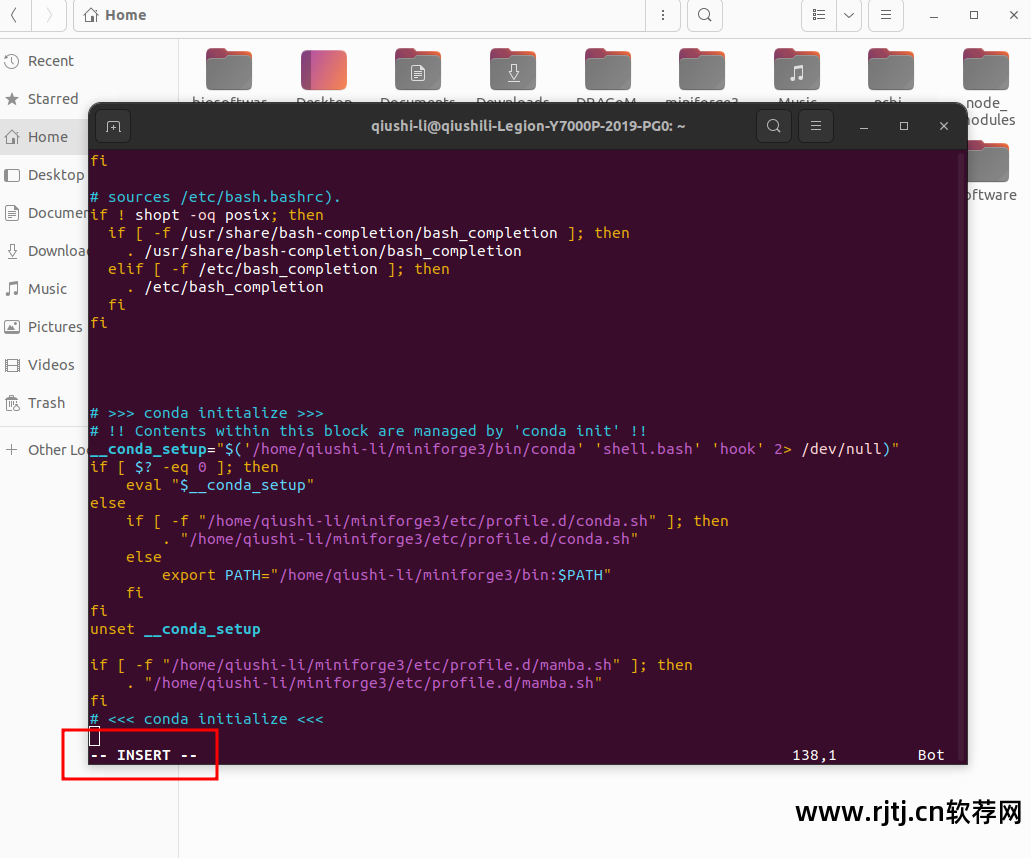Click the file manager search button
Image resolution: width=1031 pixels, height=858 pixels.
click(x=705, y=15)
